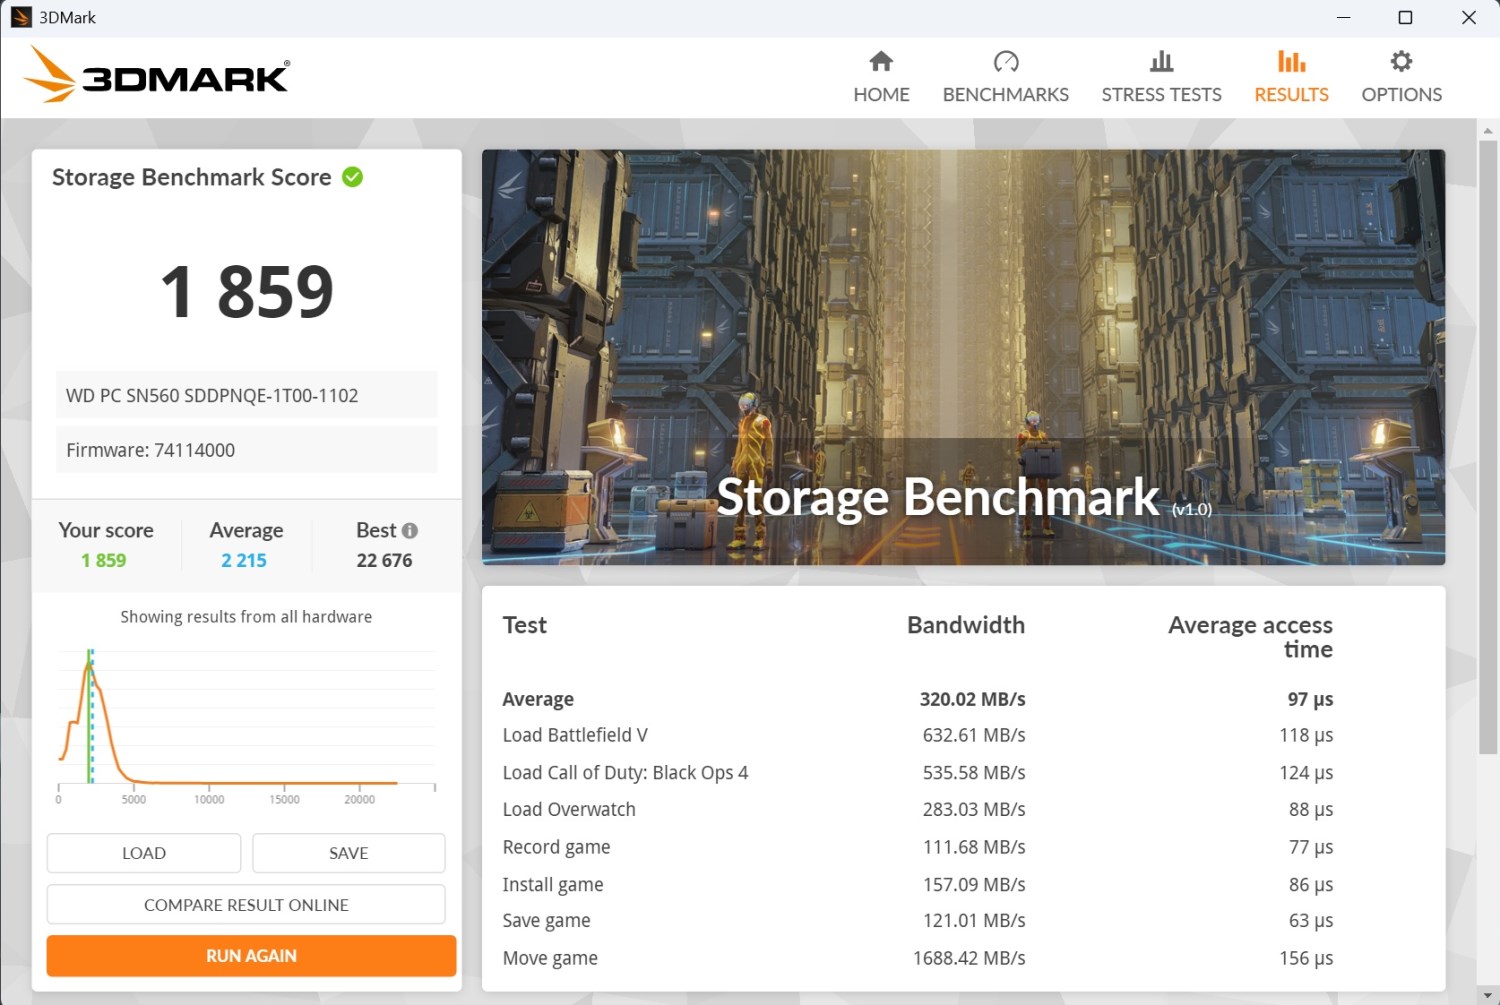The image size is (1500, 1005).
Task: Click the info icon next to Best
Action: pos(410,531)
